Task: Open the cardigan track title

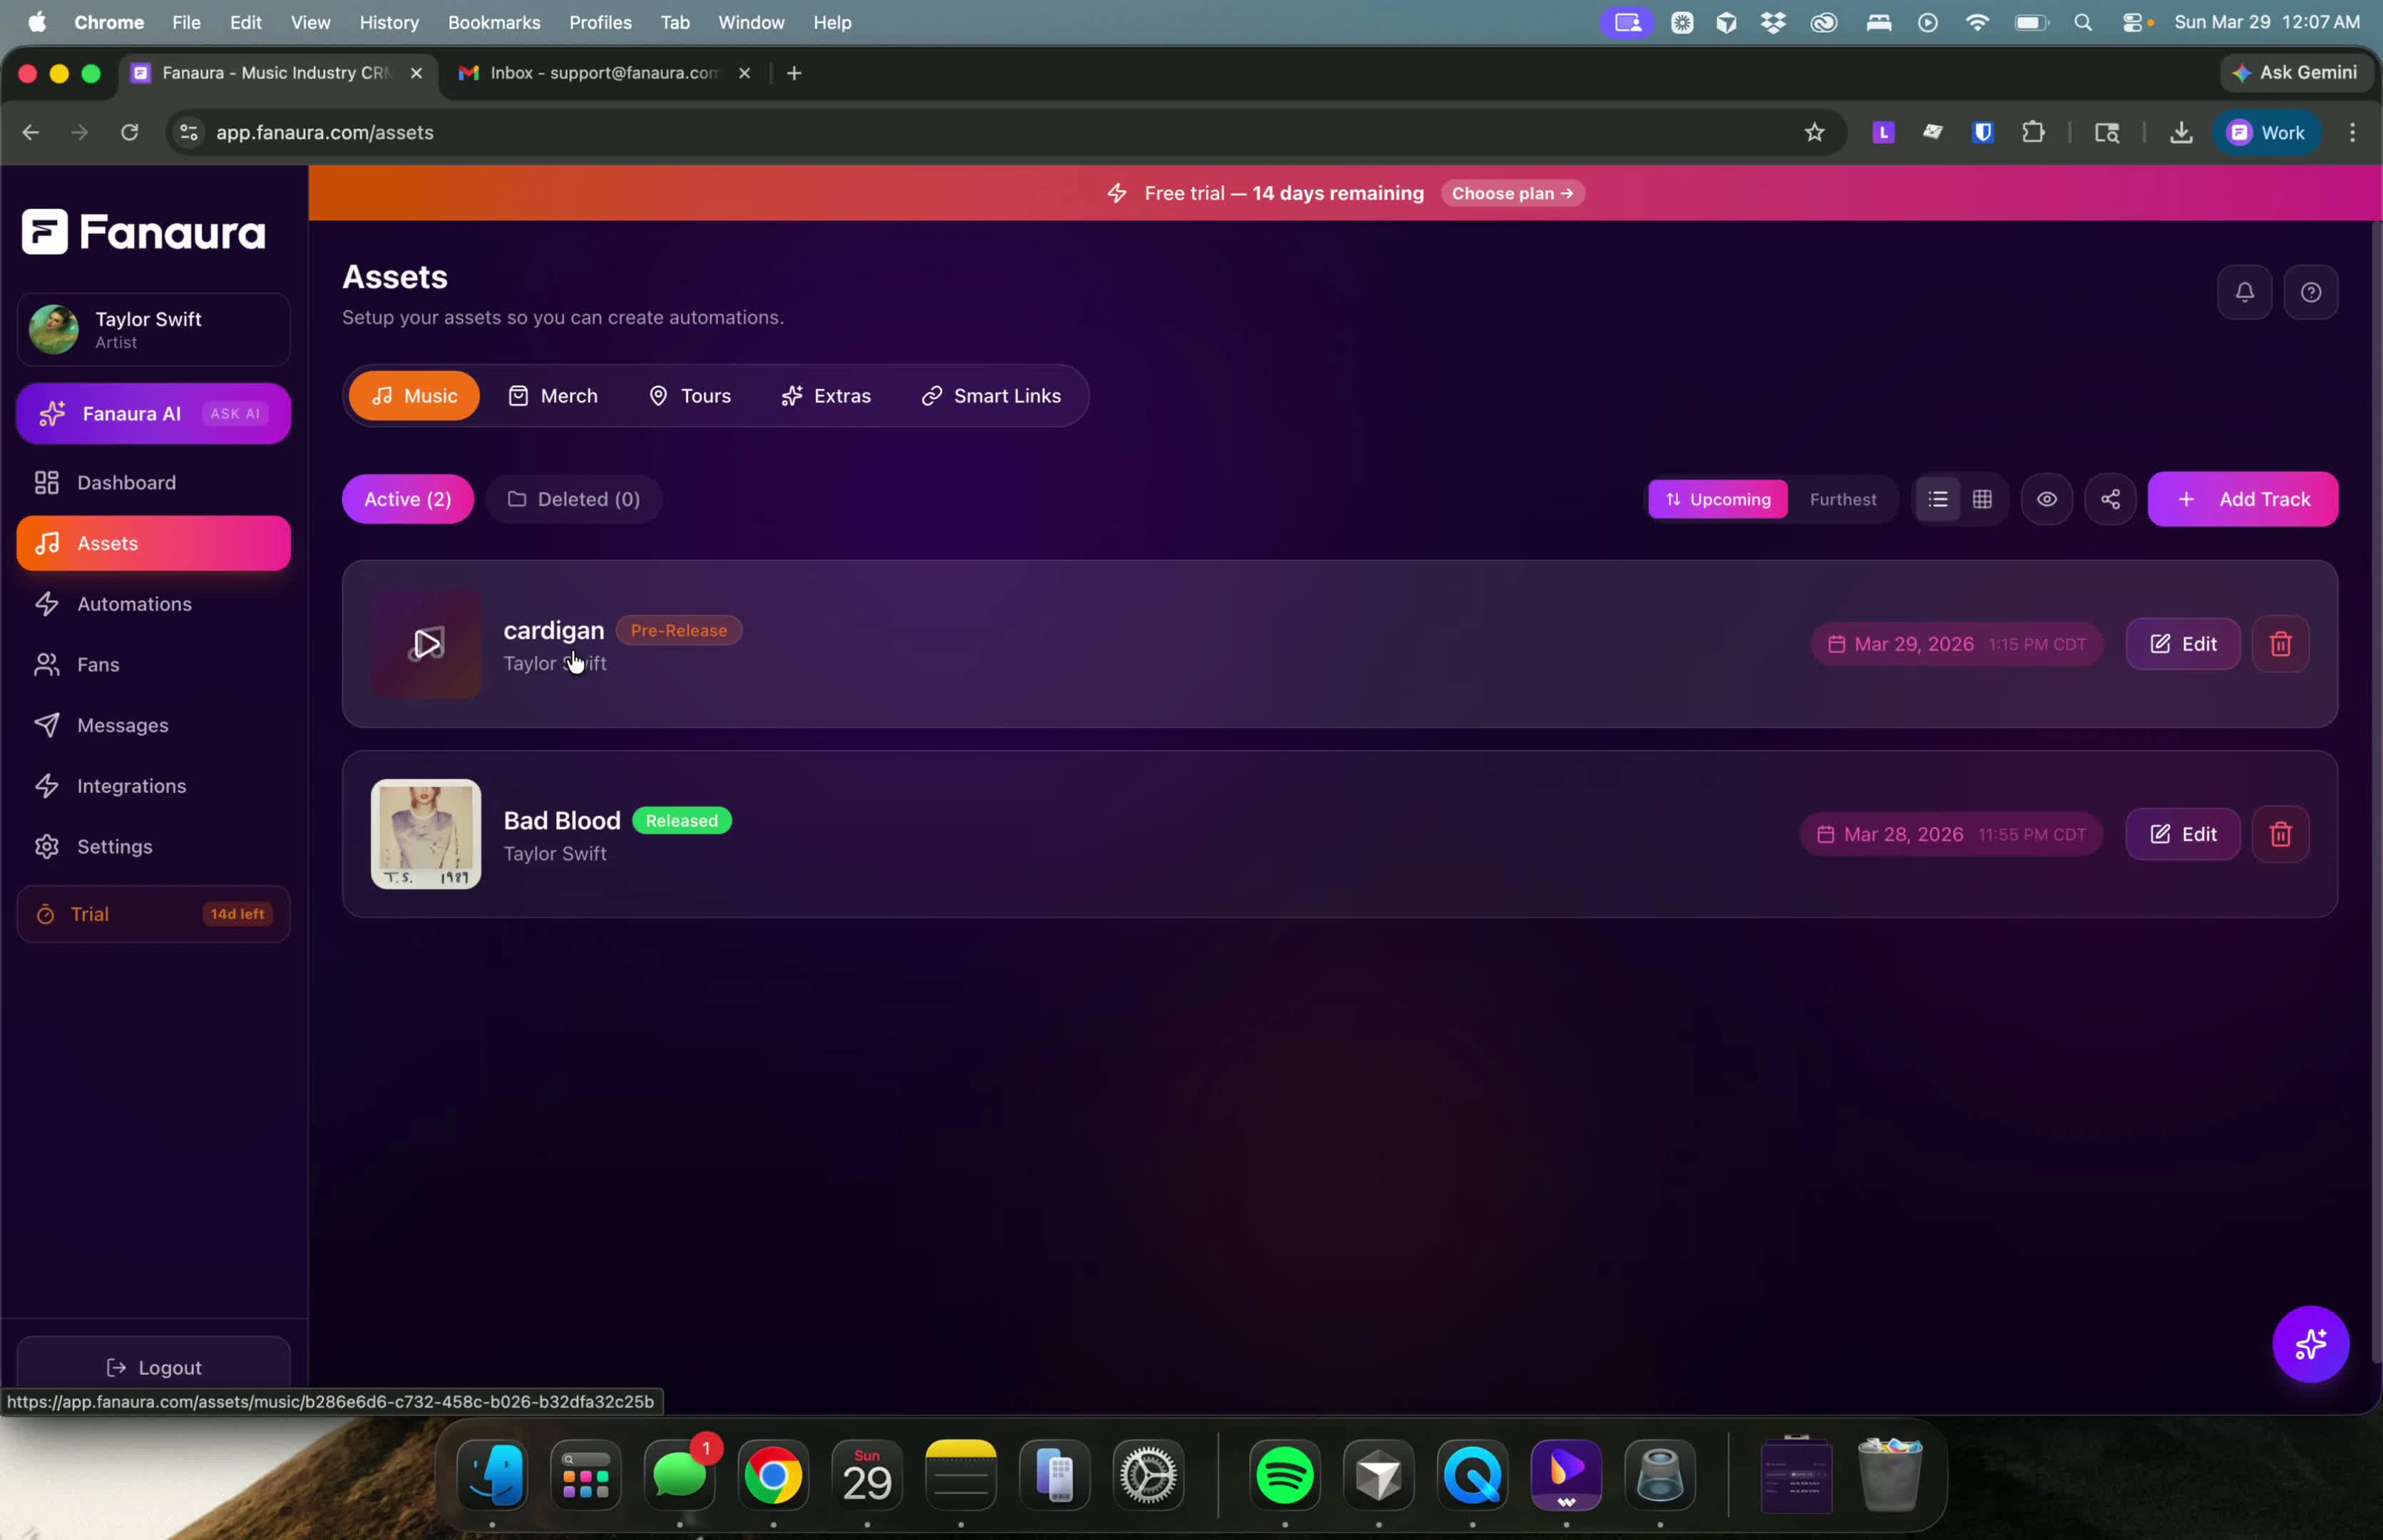Action: [553, 630]
